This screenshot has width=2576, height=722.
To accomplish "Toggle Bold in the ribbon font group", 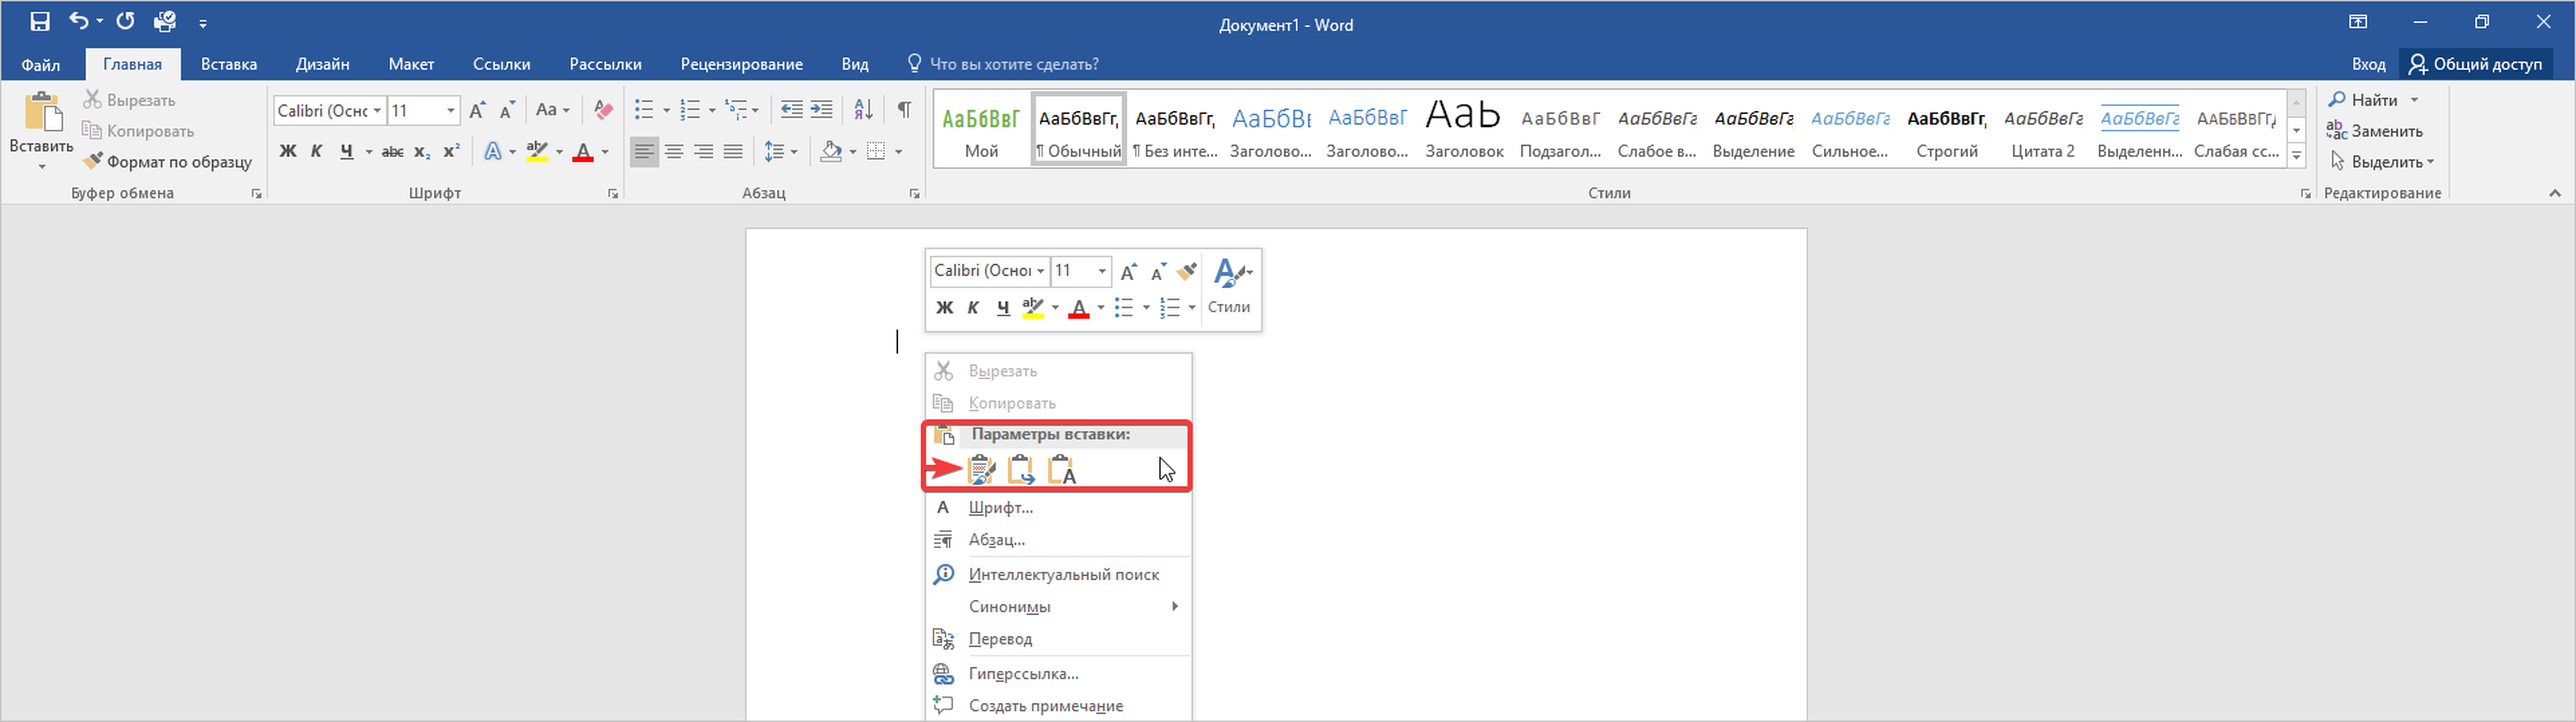I will (288, 152).
